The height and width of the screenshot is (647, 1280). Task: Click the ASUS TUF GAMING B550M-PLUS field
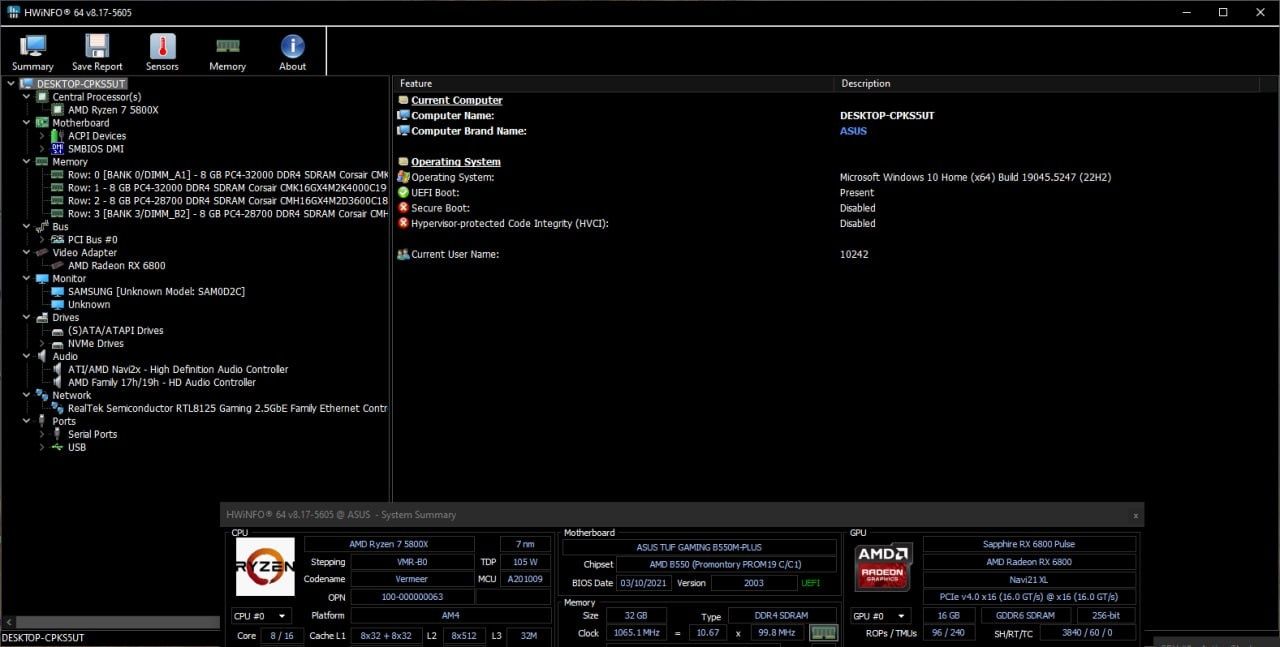pos(699,547)
